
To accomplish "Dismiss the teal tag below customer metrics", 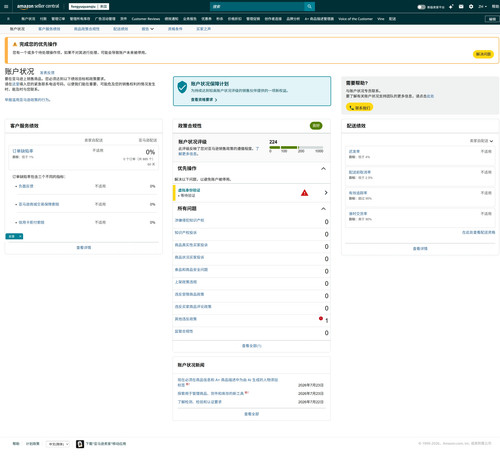I will (x=20, y=236).
